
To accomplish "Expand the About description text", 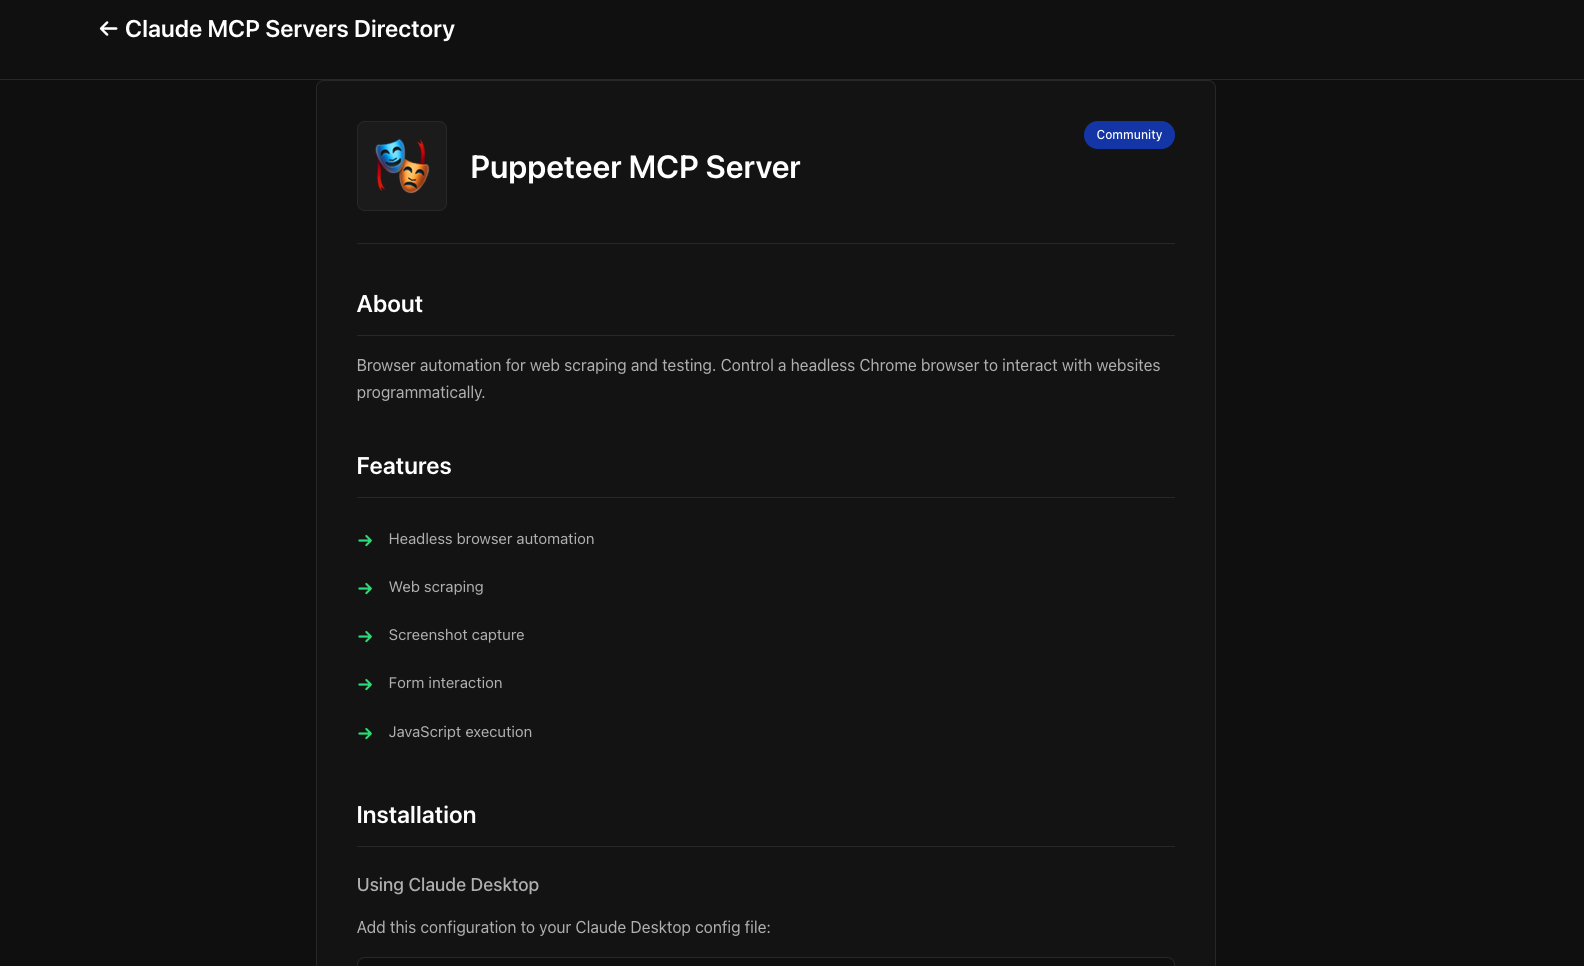I will click(758, 378).
